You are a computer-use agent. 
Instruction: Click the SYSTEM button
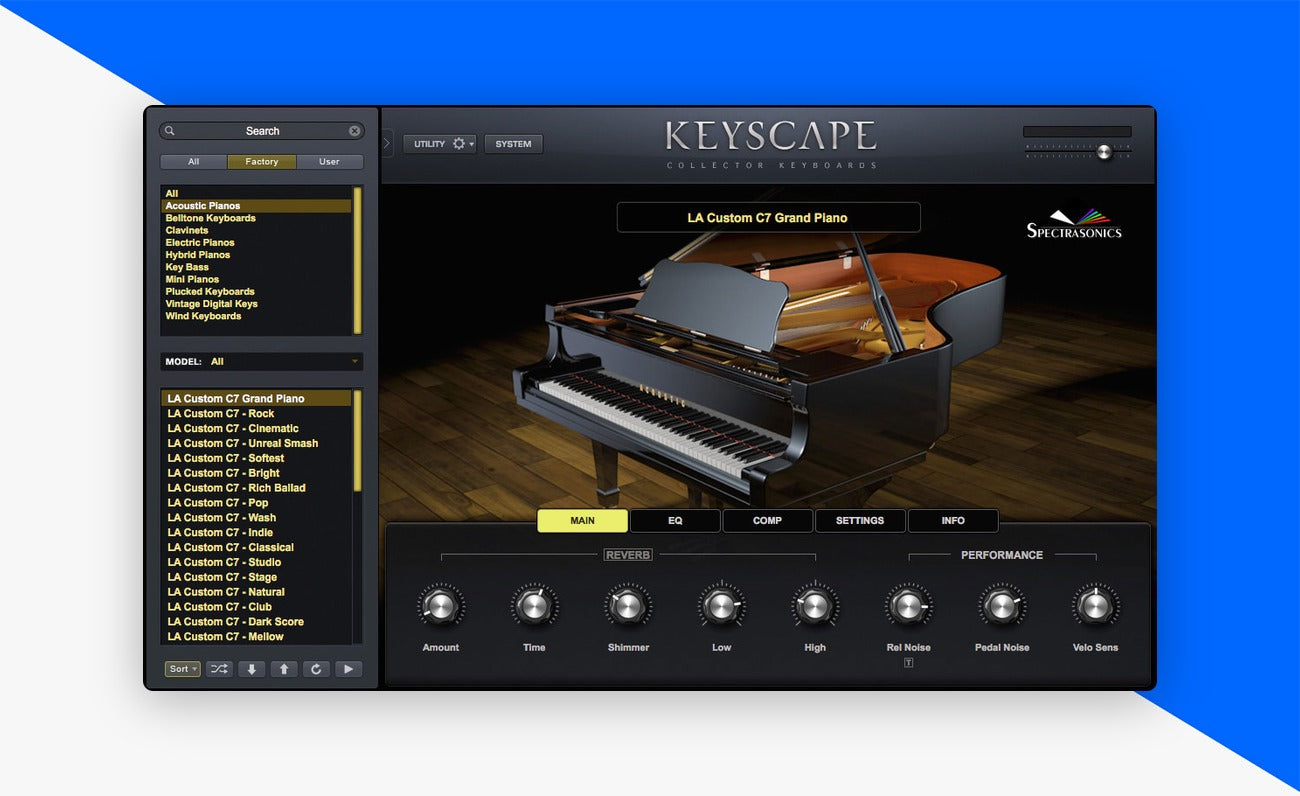coord(513,144)
